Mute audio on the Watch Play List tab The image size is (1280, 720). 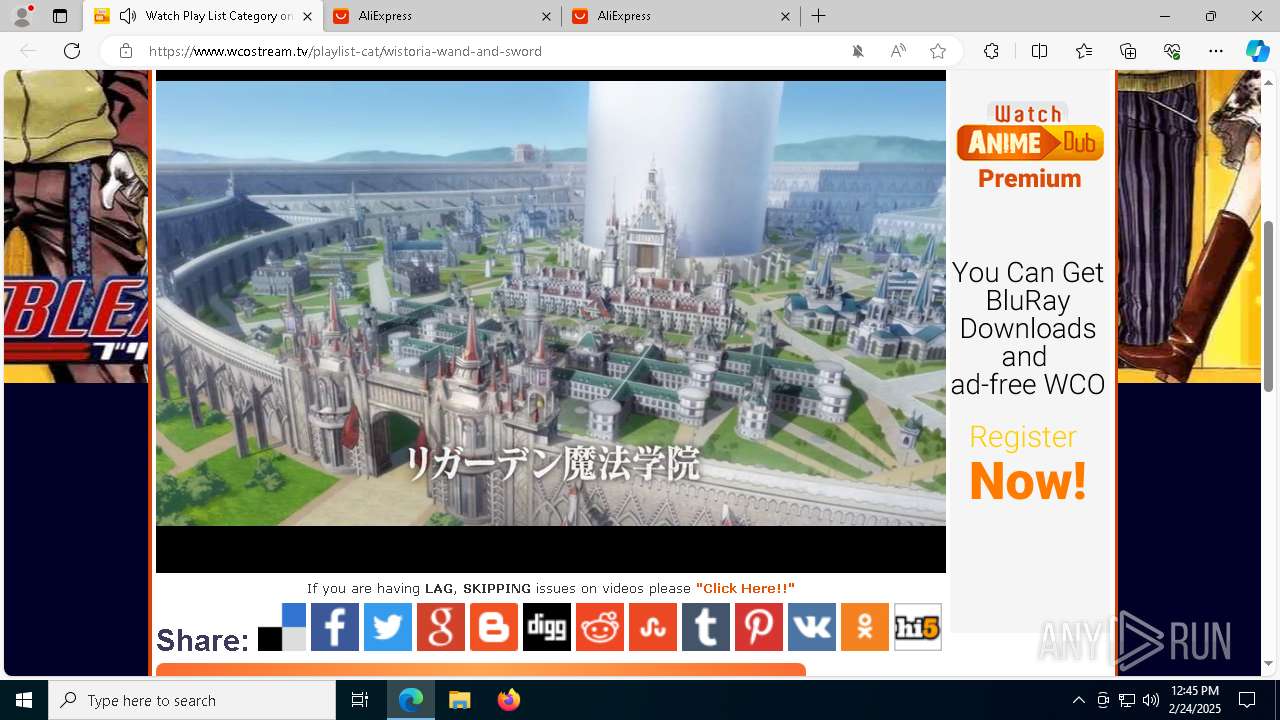[x=128, y=16]
